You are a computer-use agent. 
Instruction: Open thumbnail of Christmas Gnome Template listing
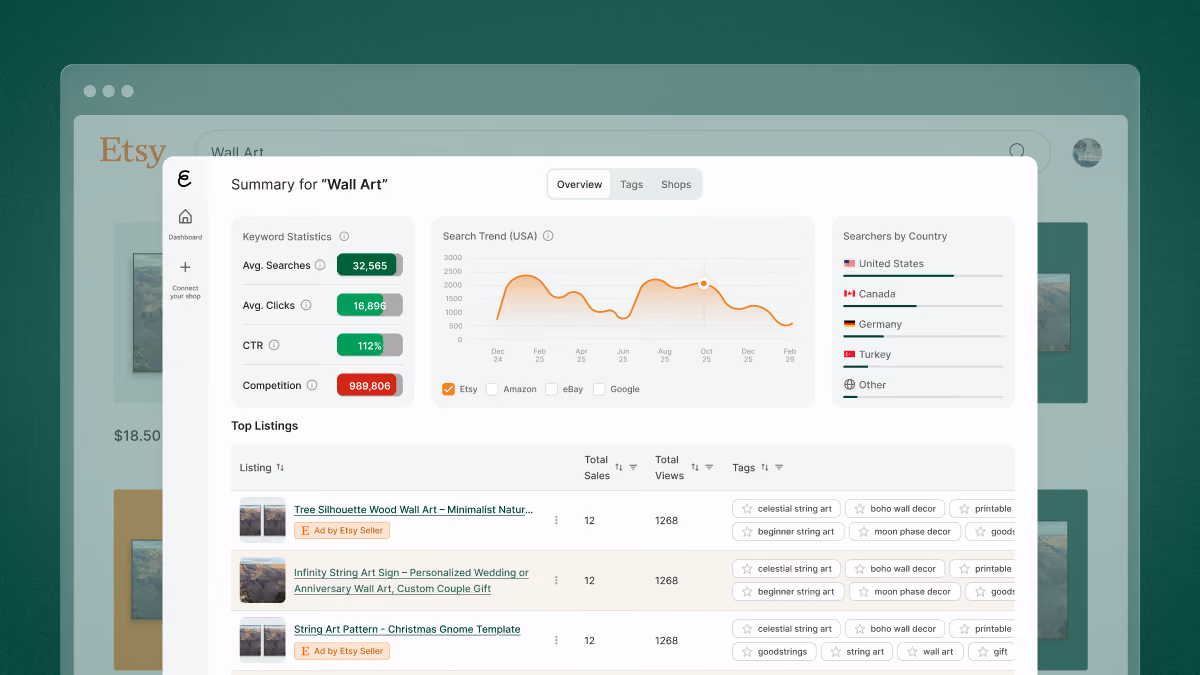coord(263,640)
